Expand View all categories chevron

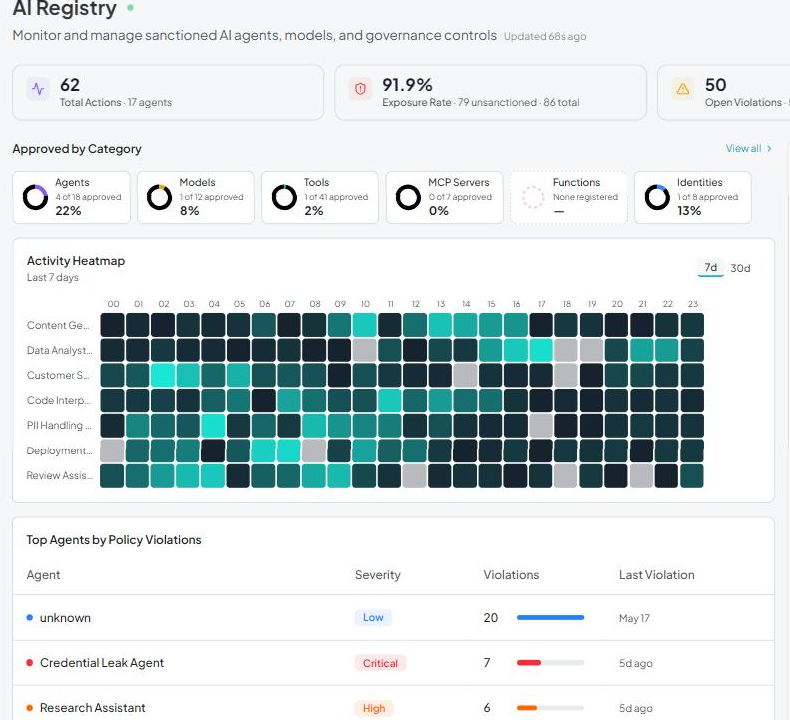769,149
